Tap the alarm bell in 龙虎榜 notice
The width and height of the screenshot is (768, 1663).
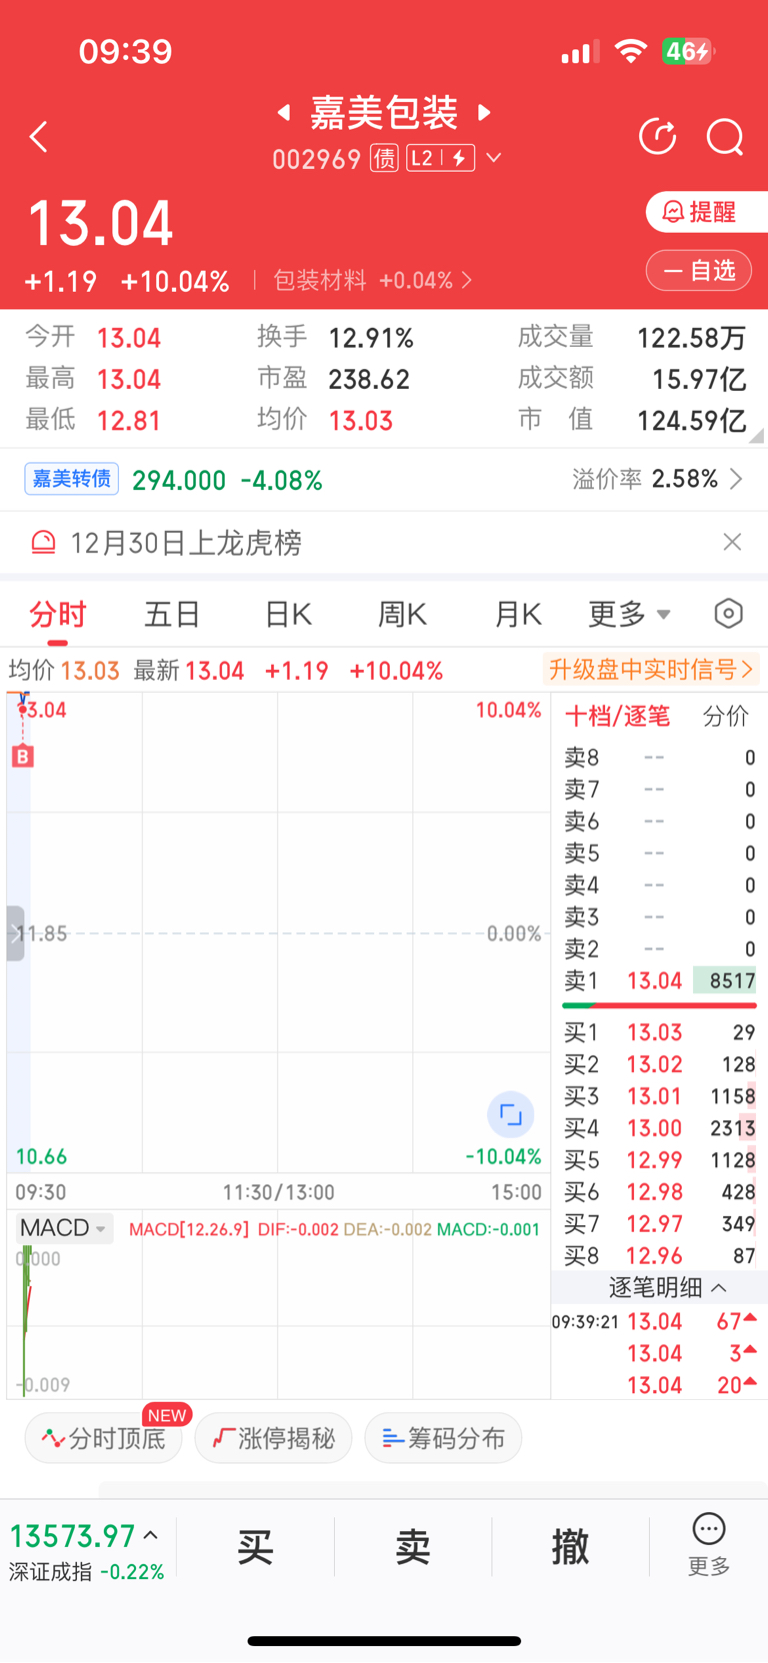click(x=43, y=542)
